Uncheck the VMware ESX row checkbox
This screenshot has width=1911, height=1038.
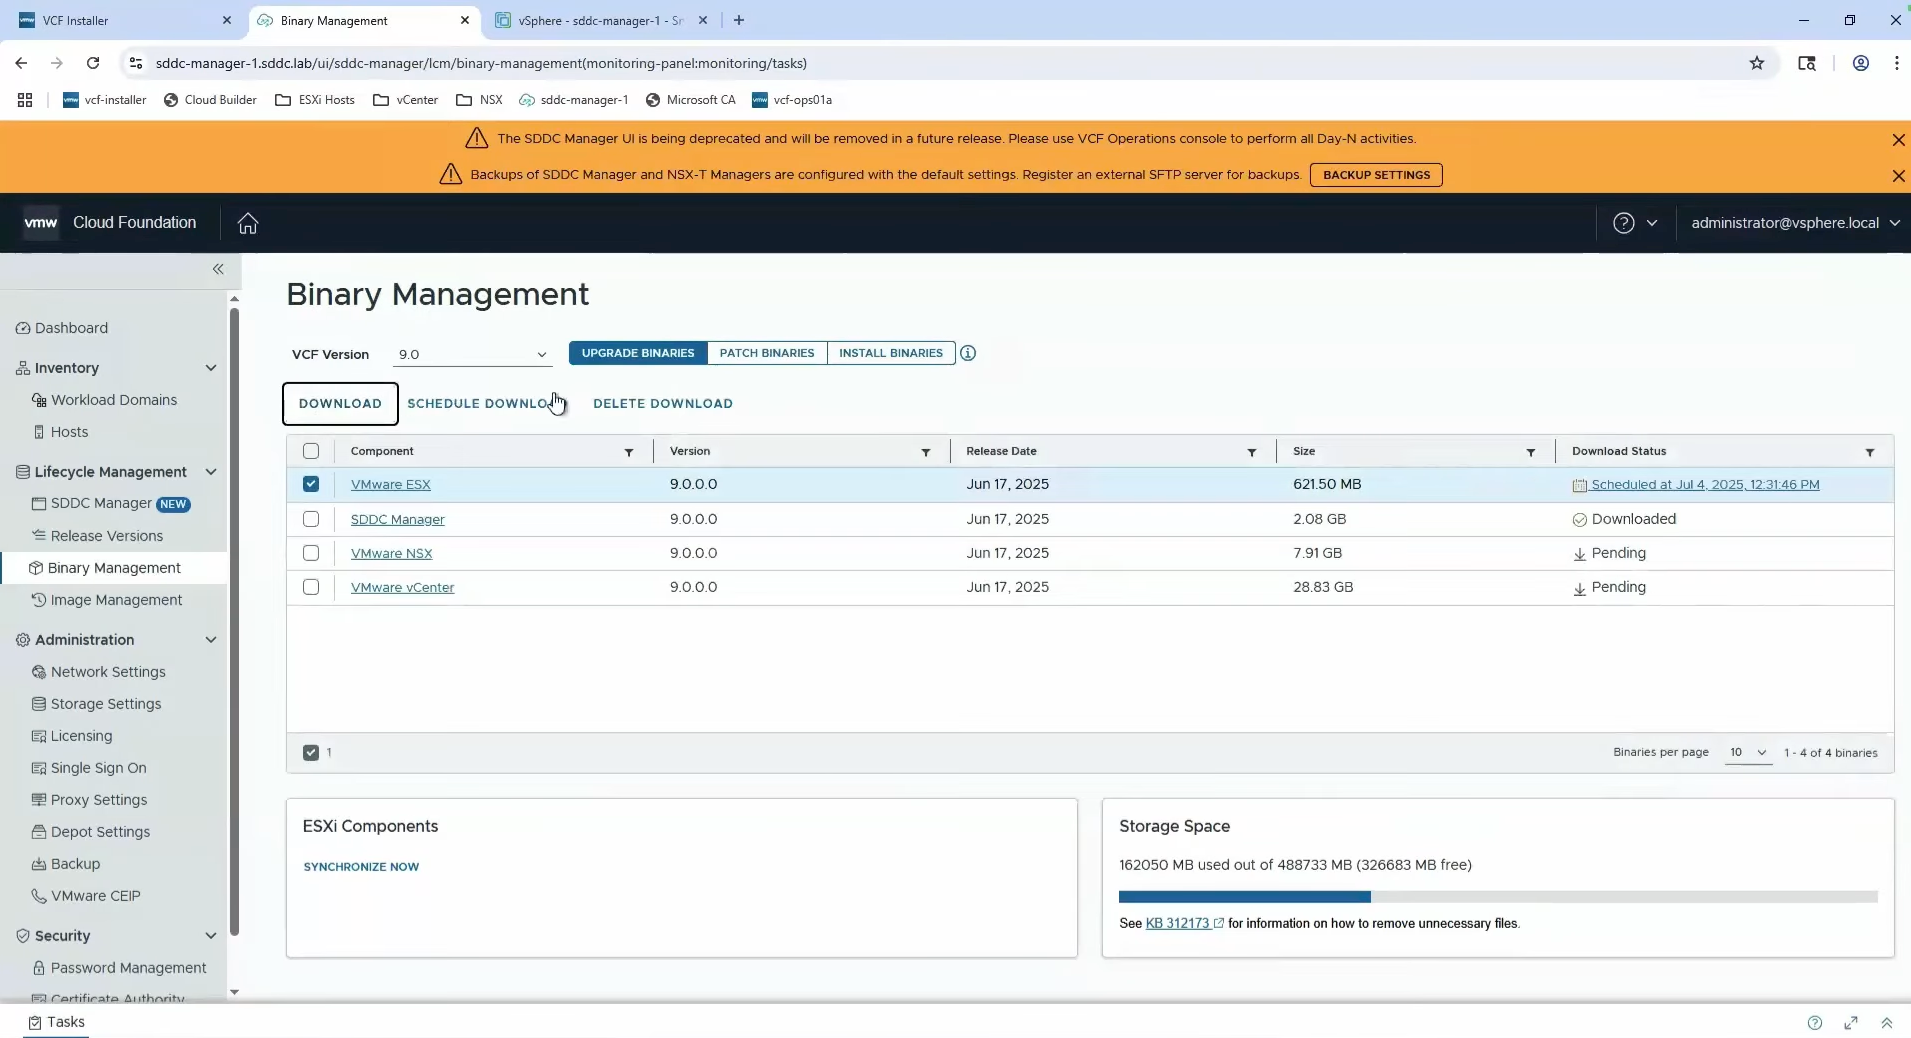(x=311, y=484)
